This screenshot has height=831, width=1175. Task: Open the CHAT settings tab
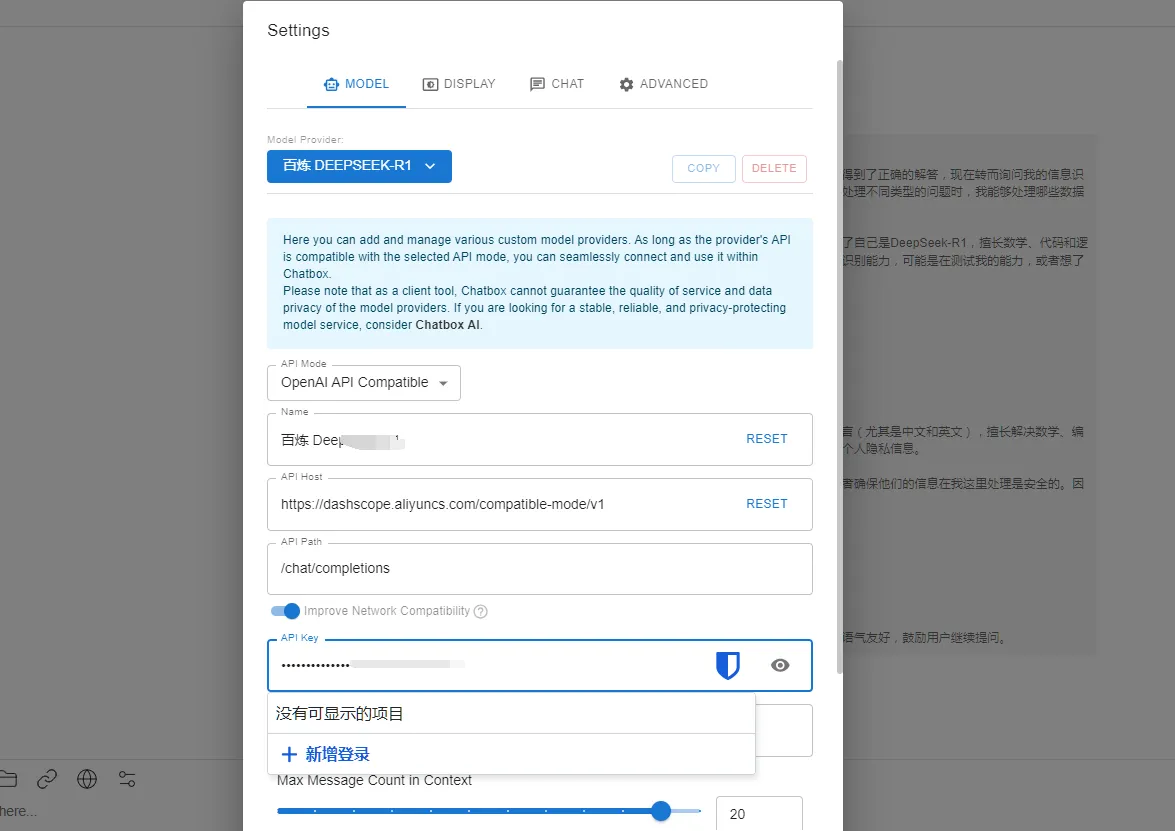(557, 84)
